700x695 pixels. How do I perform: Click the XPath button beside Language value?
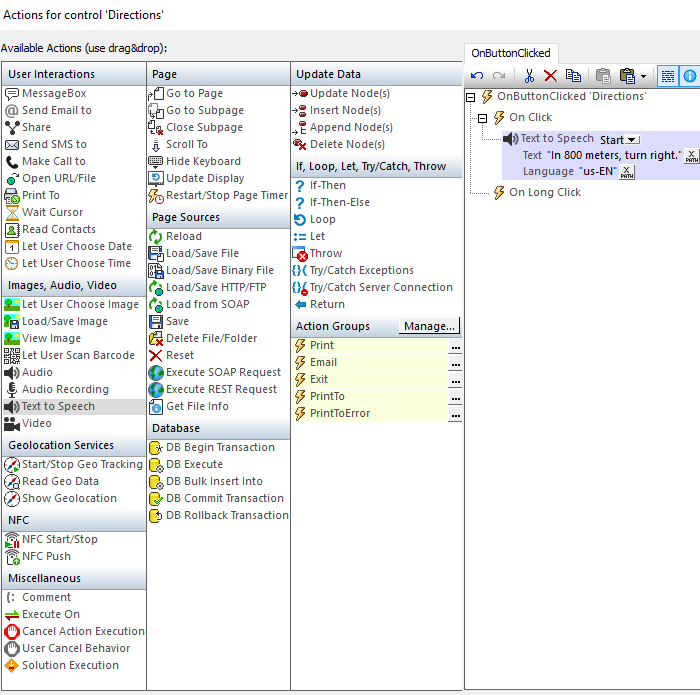click(x=627, y=172)
